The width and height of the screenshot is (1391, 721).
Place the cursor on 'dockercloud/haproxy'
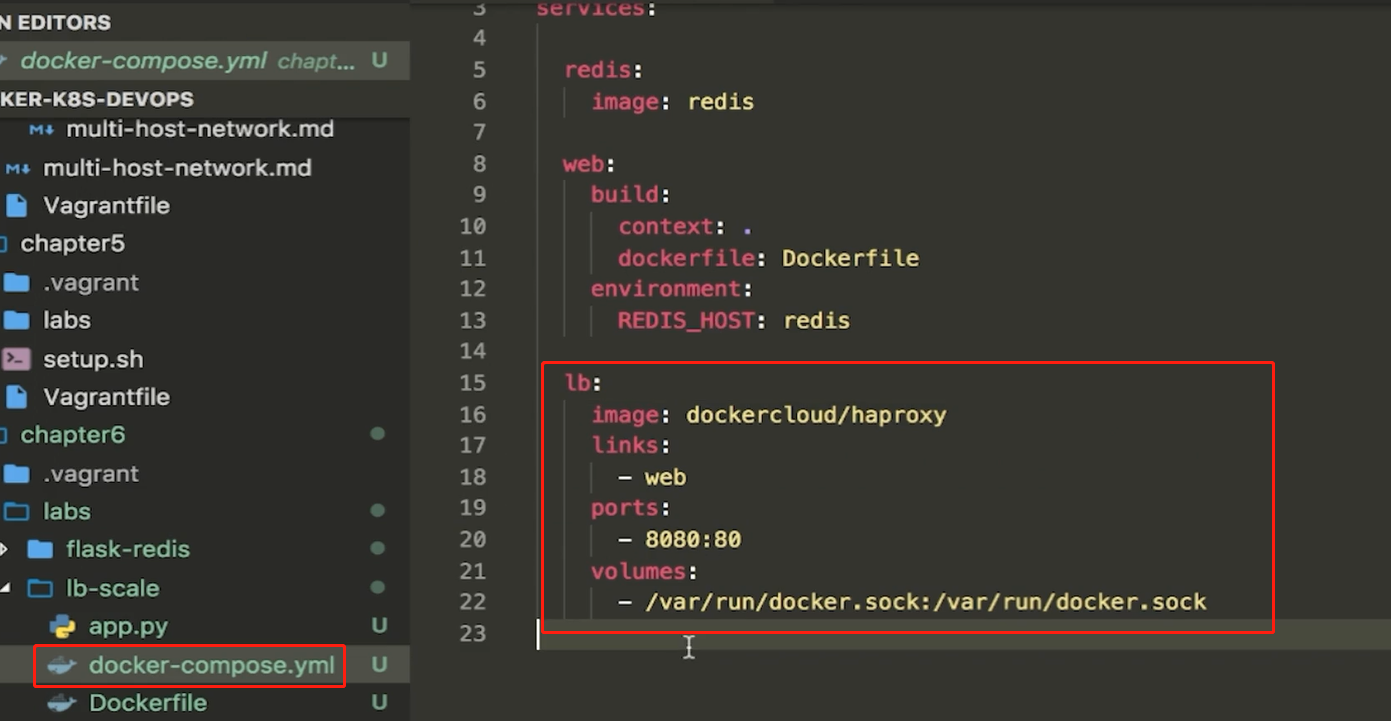(816, 414)
